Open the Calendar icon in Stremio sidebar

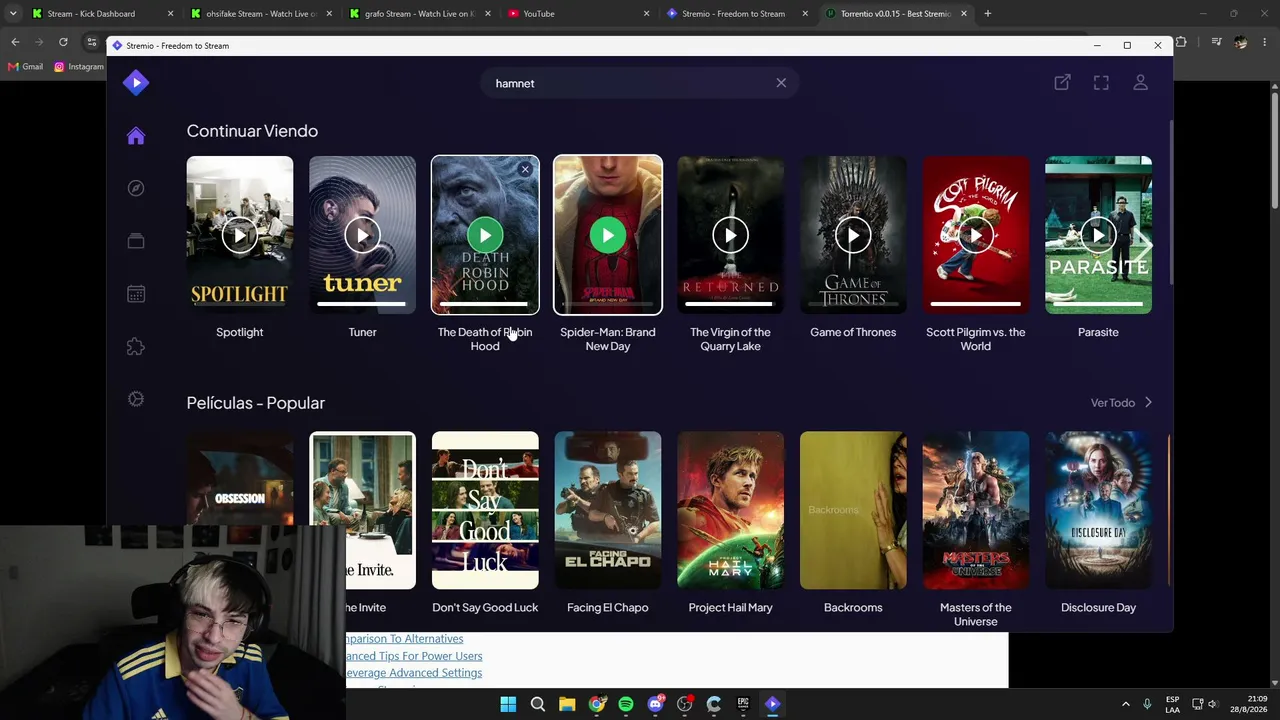(136, 294)
